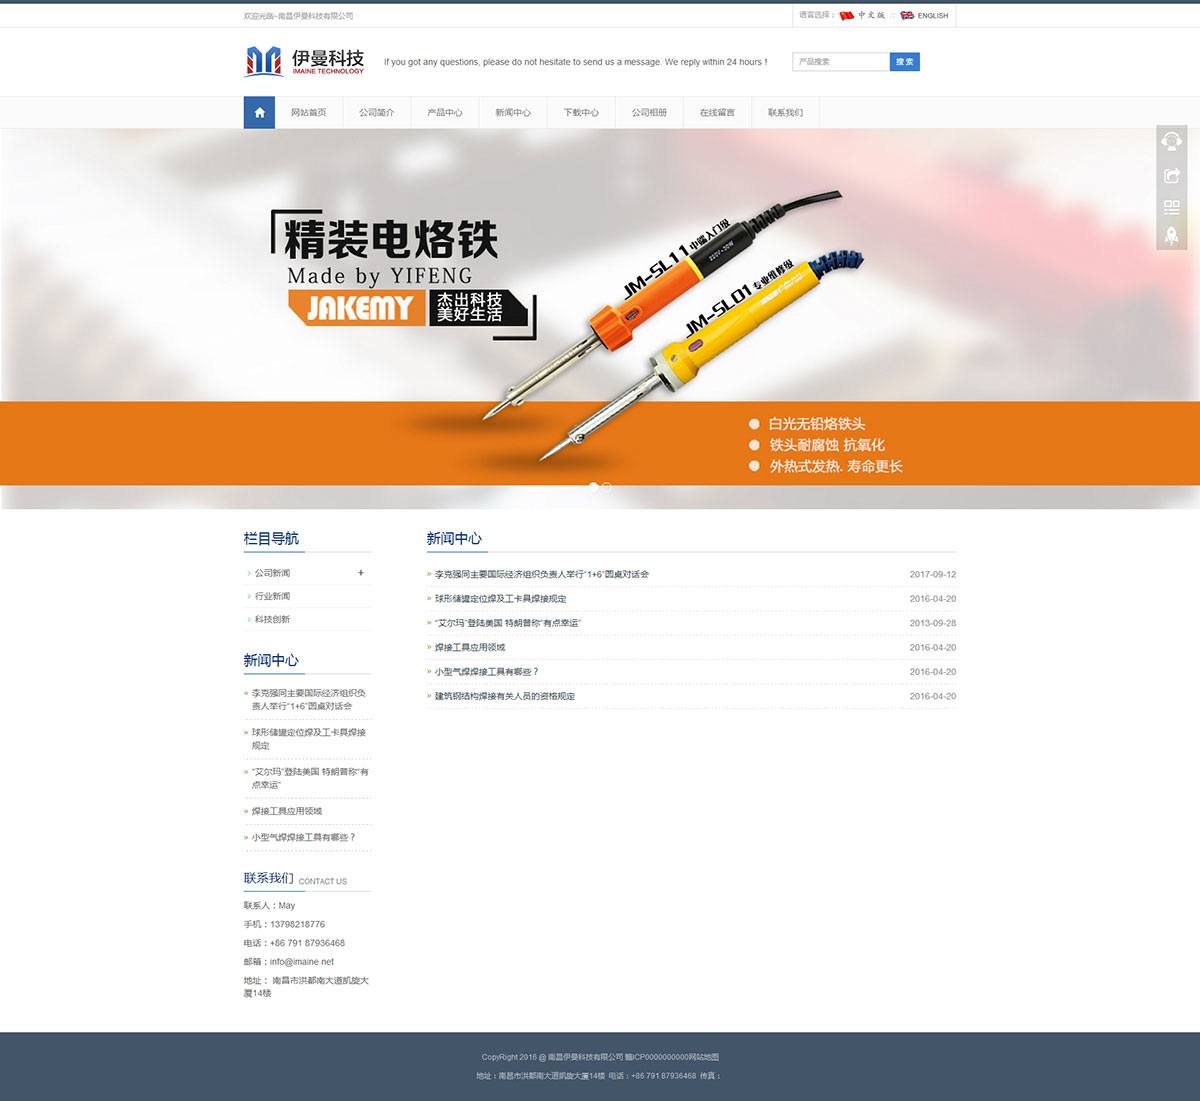Expand 公司新闻 using the plus sign

[x=361, y=573]
